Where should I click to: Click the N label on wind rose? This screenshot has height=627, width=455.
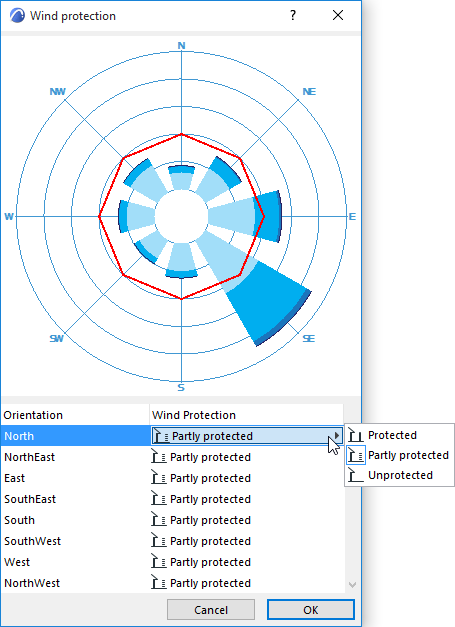(182, 46)
